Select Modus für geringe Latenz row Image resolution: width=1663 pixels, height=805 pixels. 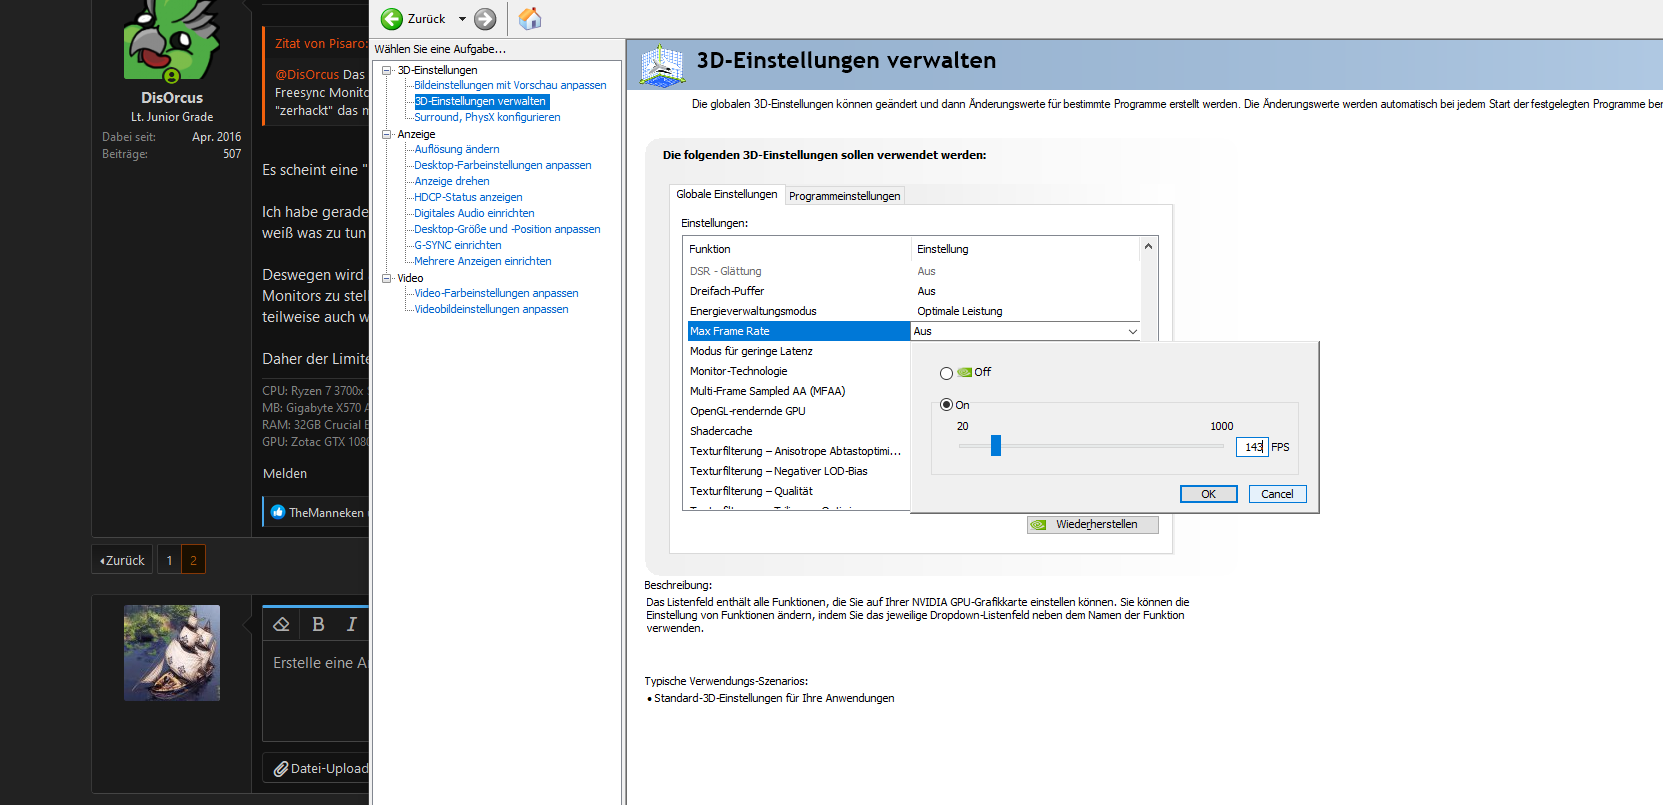(x=798, y=351)
